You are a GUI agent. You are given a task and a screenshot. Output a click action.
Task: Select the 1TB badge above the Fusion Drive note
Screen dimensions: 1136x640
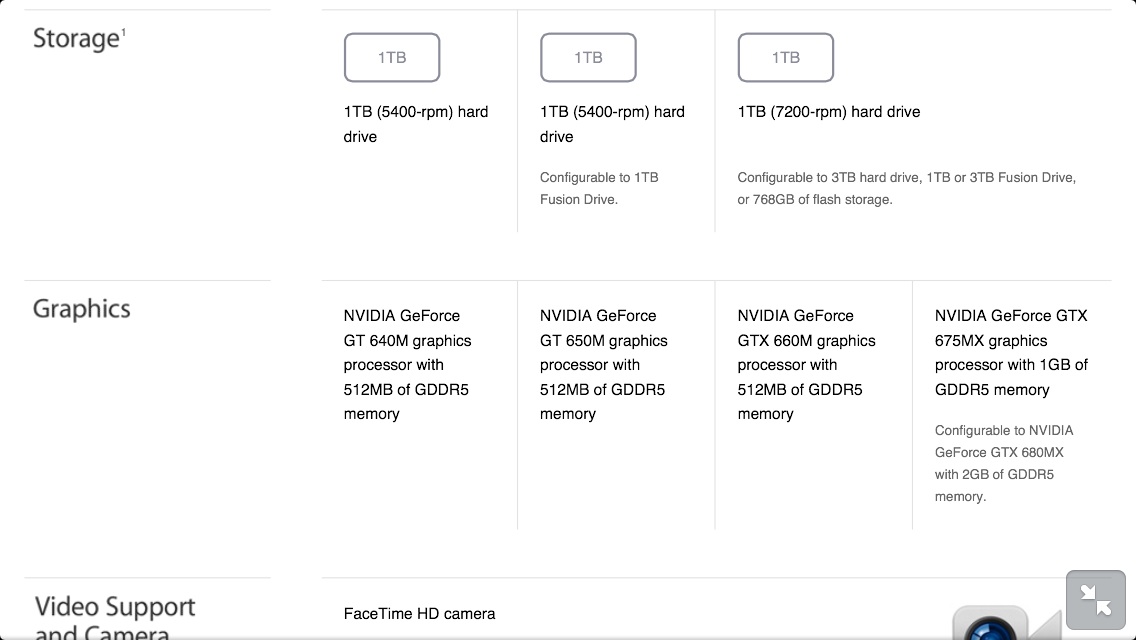(x=588, y=57)
